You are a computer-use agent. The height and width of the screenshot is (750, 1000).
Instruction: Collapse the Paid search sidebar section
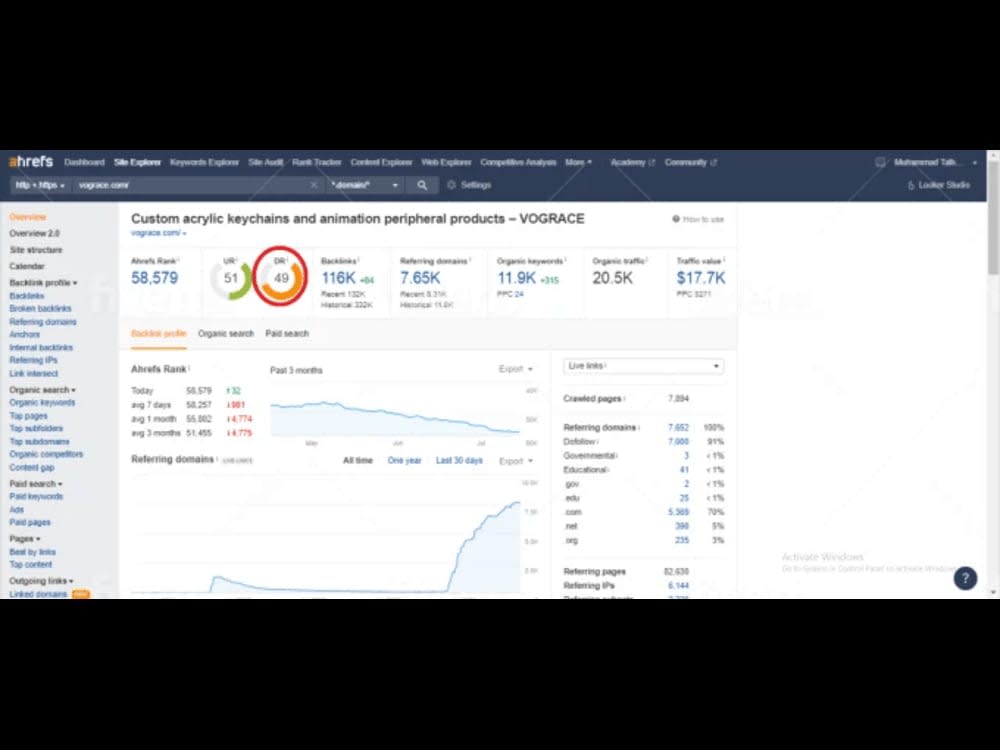(x=36, y=484)
